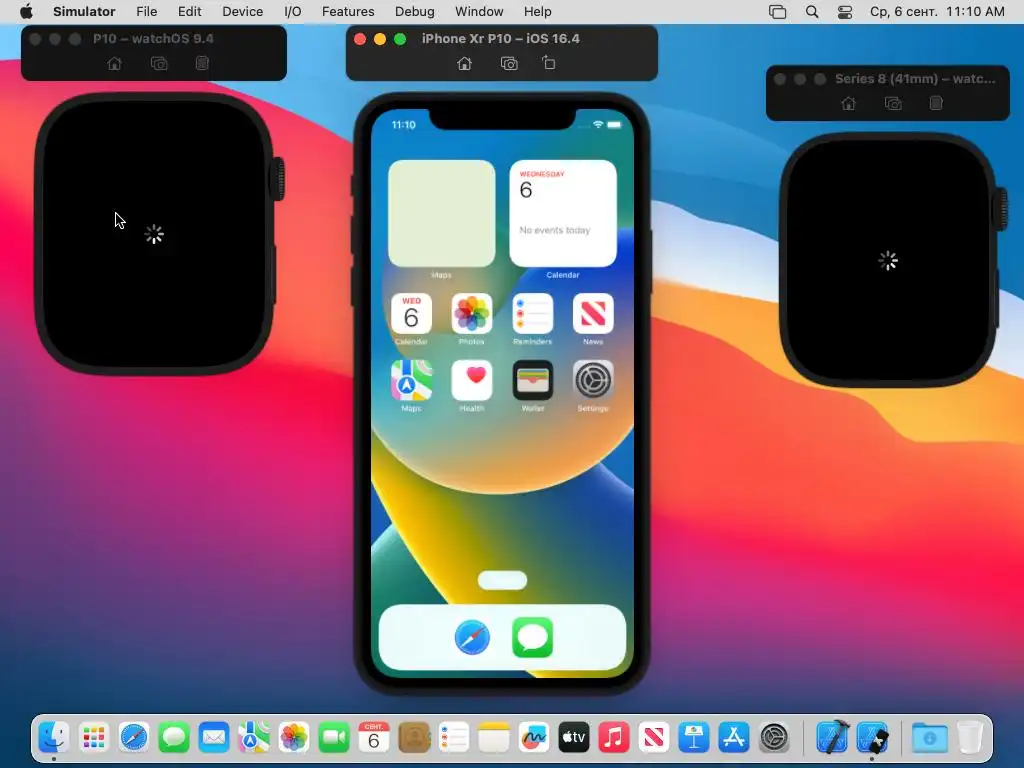Open Notes from the Mac dock
The height and width of the screenshot is (768, 1024).
[494, 737]
